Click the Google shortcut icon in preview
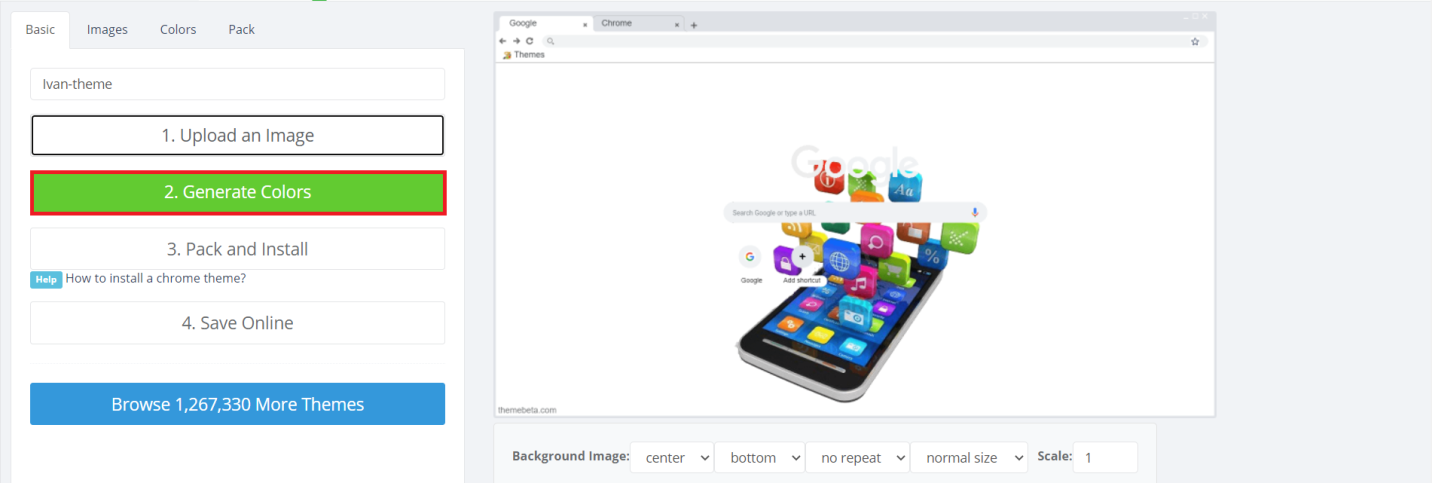 (750, 257)
